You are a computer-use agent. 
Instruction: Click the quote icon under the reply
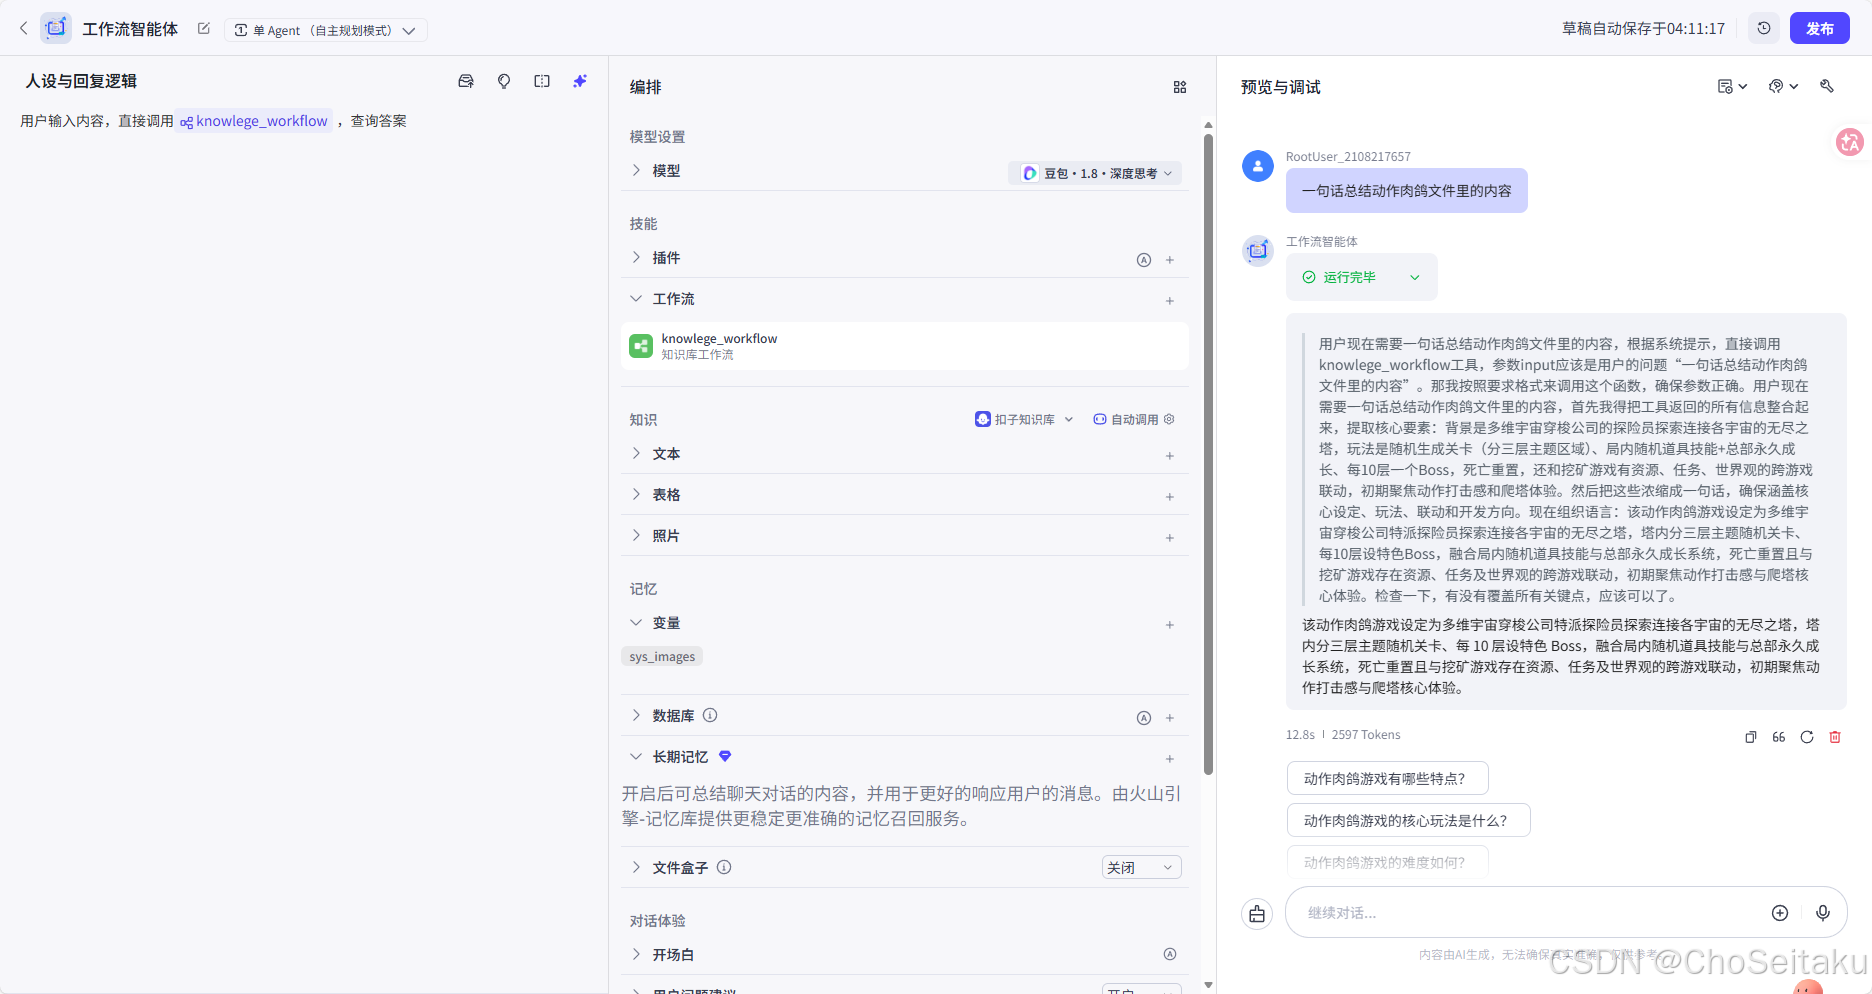click(x=1779, y=737)
